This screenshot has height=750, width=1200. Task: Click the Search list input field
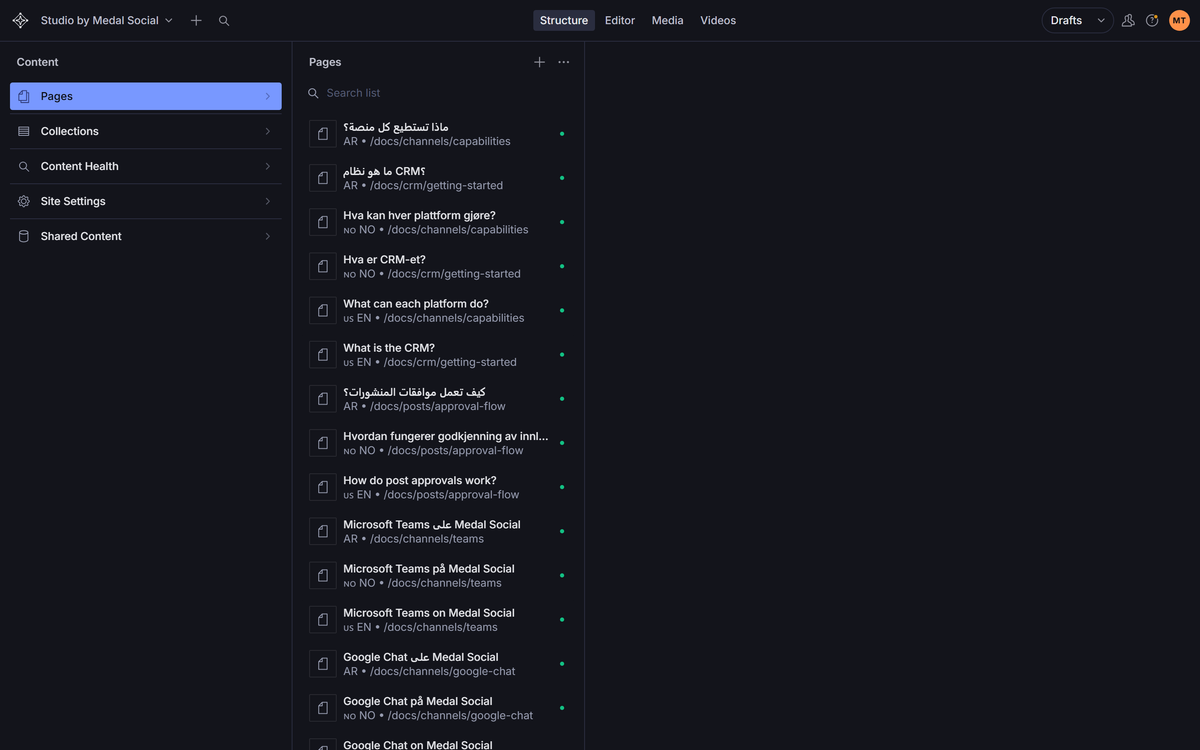(438, 93)
